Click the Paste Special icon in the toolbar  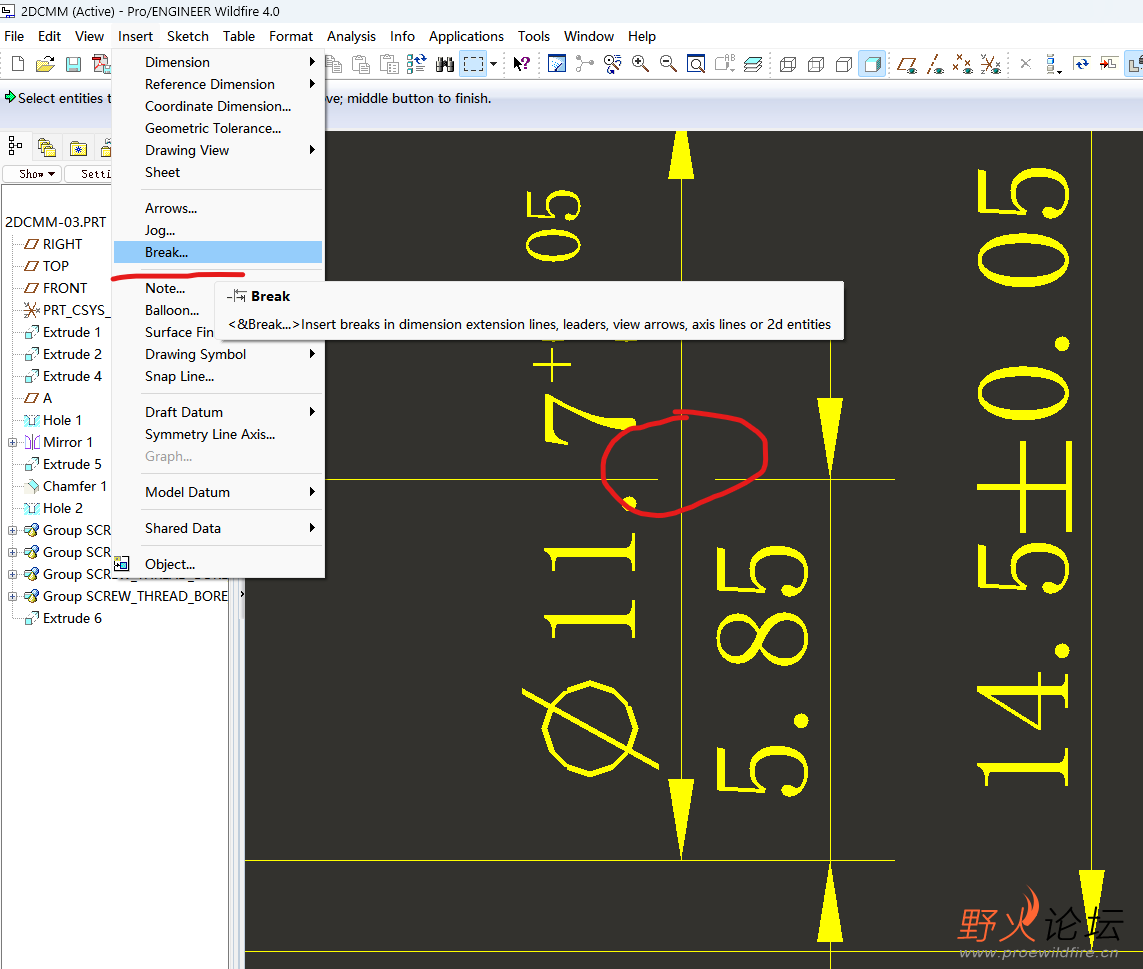click(389, 64)
